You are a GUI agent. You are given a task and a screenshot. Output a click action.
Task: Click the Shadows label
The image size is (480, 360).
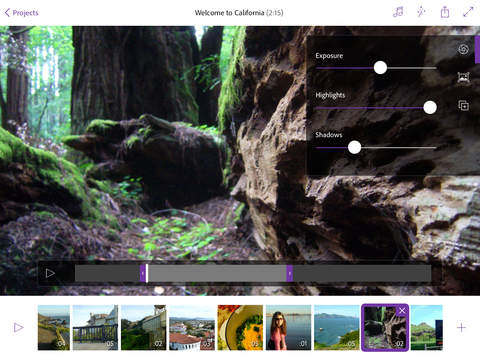point(329,135)
